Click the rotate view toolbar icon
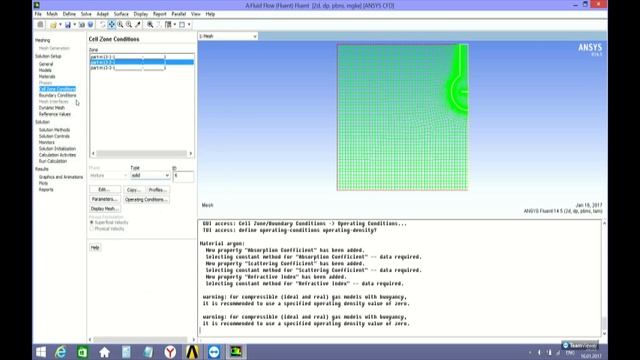Viewport: 640px width, 360px height. [x=102, y=25]
